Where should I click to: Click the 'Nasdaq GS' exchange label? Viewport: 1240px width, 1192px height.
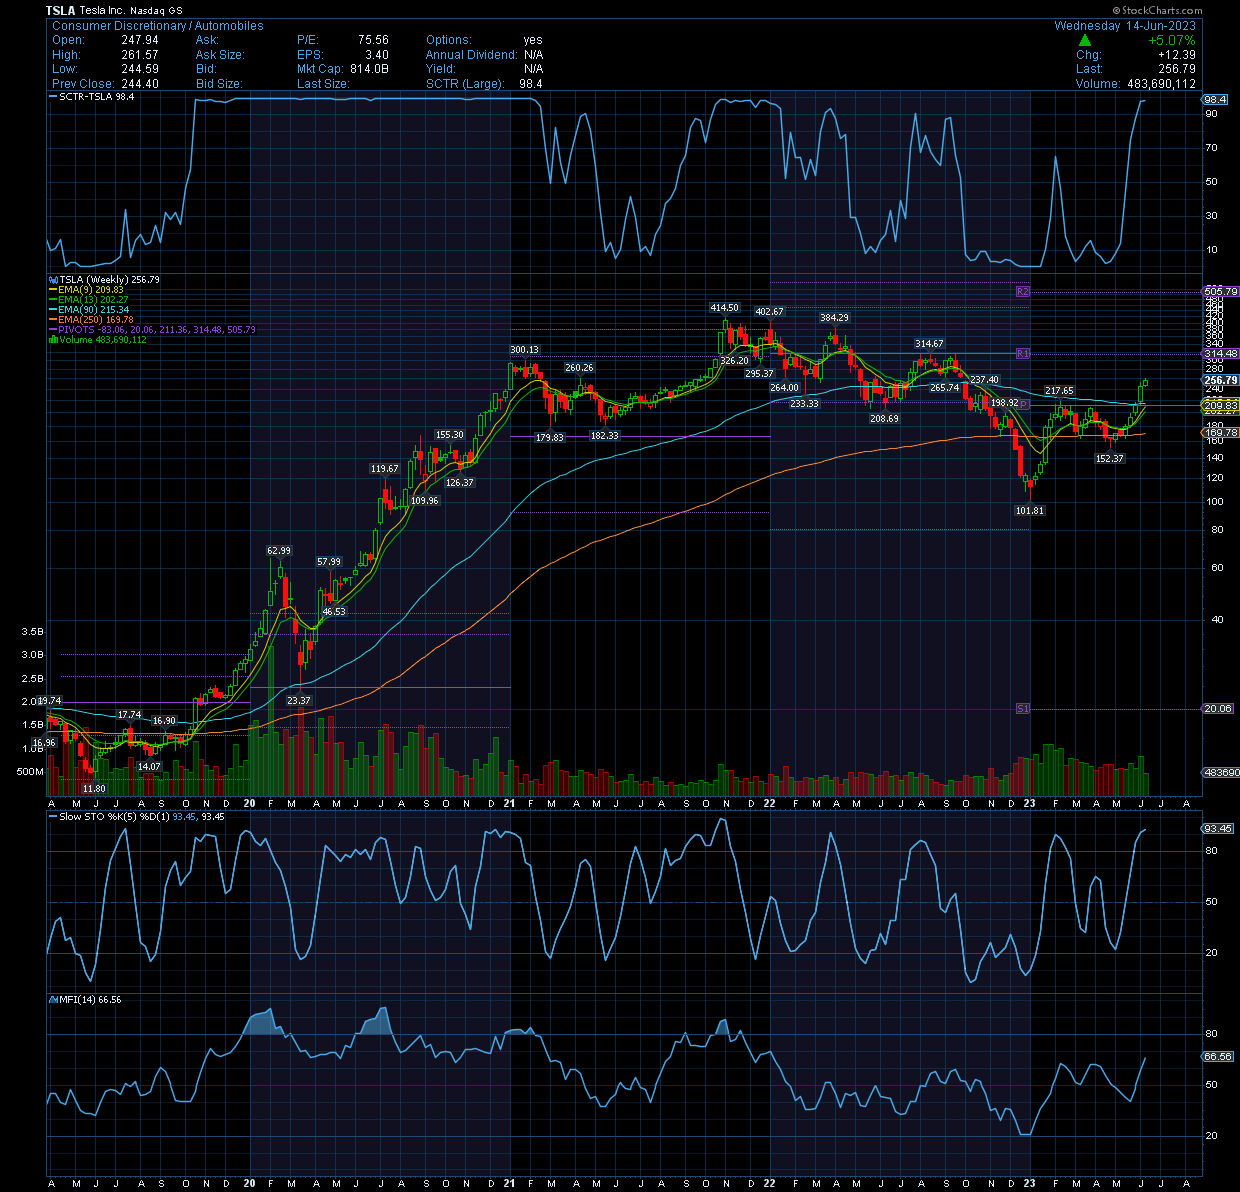156,10
